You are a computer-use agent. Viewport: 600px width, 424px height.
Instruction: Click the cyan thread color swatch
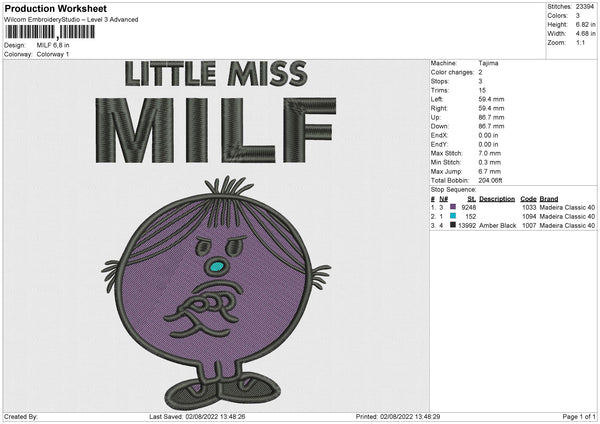point(453,216)
